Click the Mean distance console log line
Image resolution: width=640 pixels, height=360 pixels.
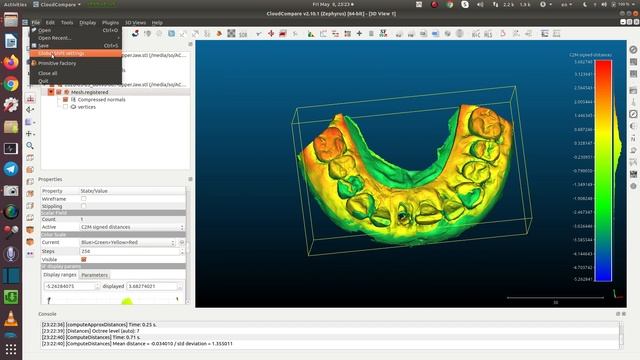click(x=137, y=344)
